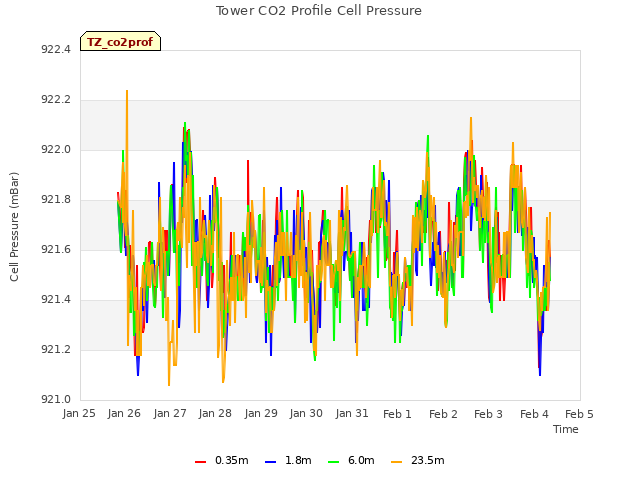Toggle the 0.35m series in legend
This screenshot has width=640, height=480.
222,461
